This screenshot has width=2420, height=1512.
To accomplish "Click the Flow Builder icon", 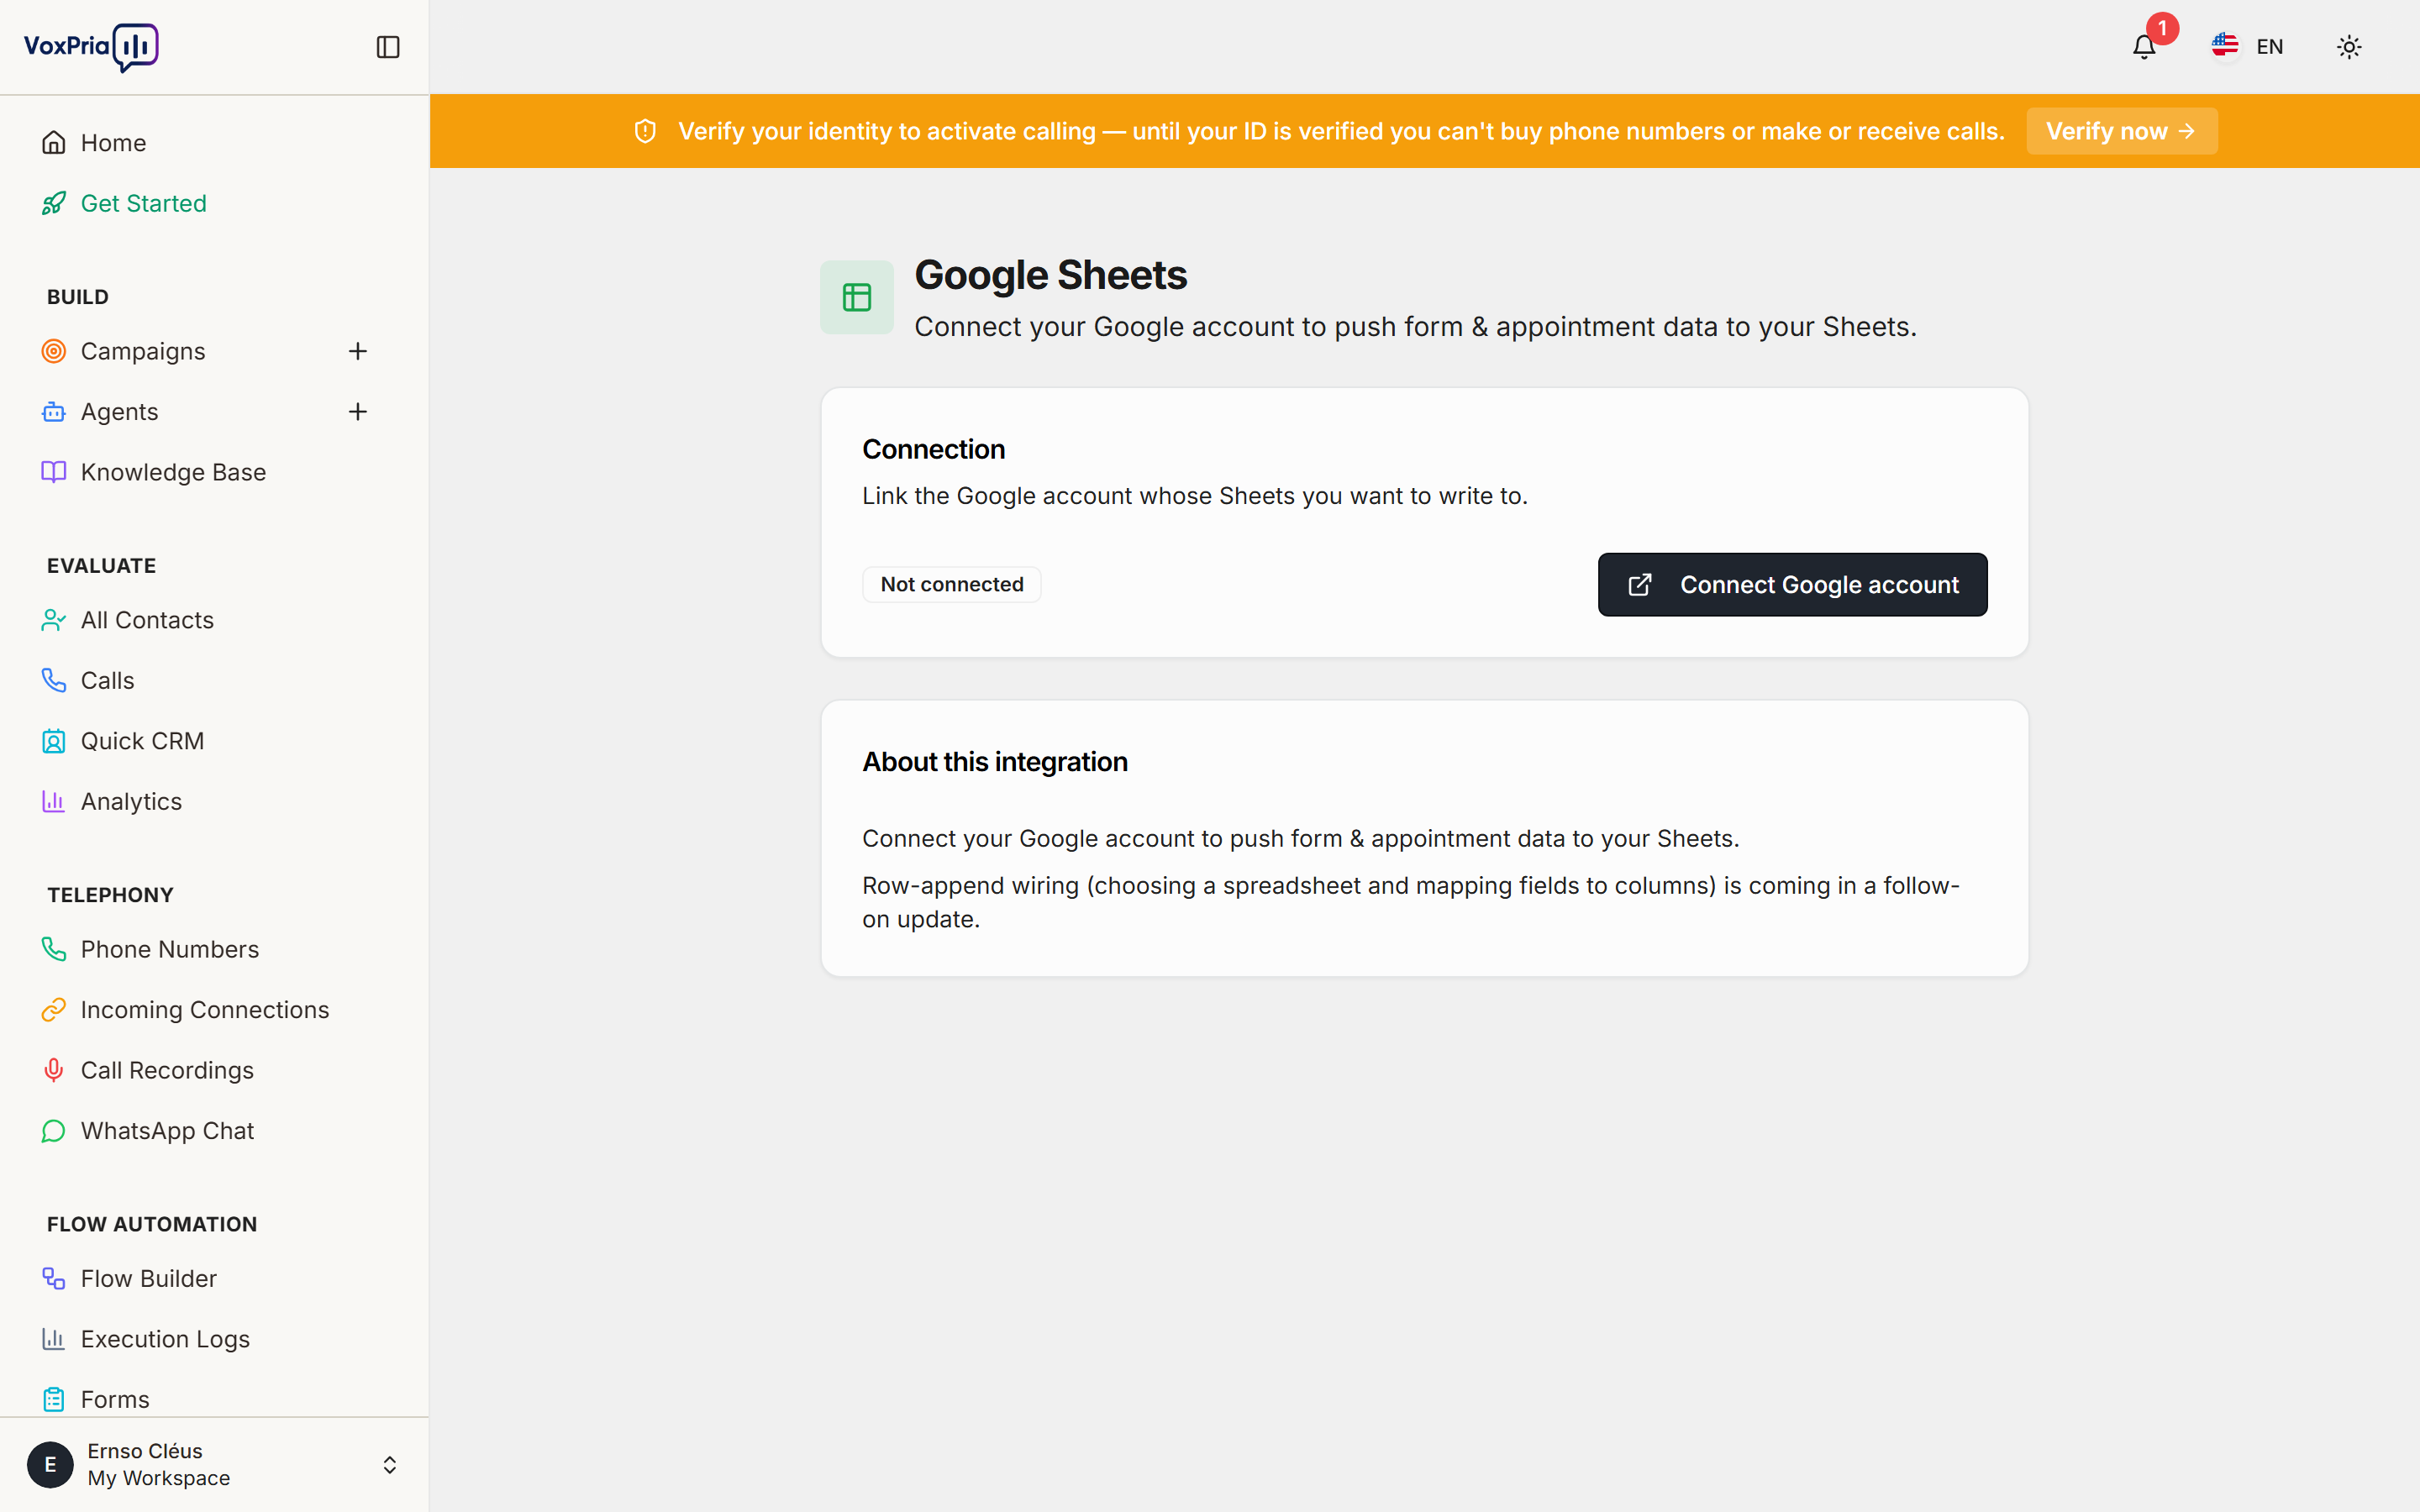I will [54, 1279].
